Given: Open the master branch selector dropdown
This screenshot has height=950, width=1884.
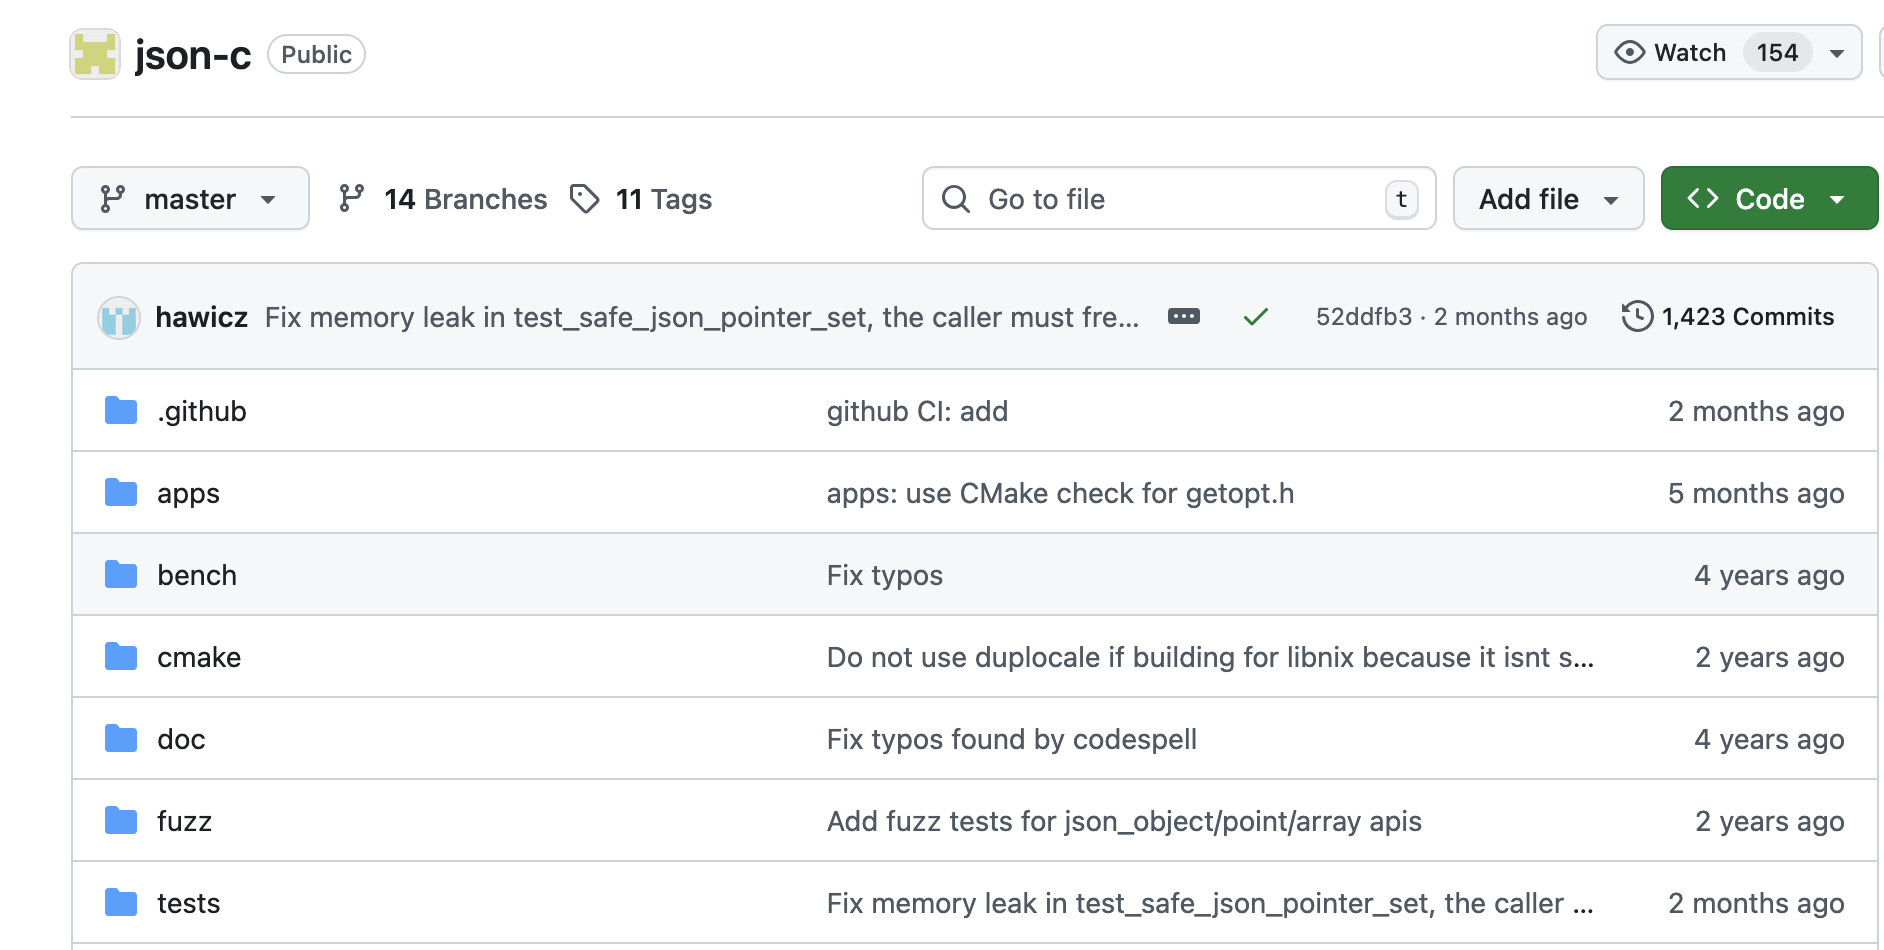Looking at the screenshot, I should pyautogui.click(x=190, y=198).
